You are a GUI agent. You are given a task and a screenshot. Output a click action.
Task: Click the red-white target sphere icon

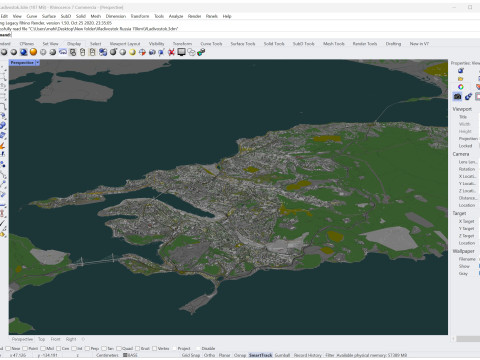tap(142, 52)
